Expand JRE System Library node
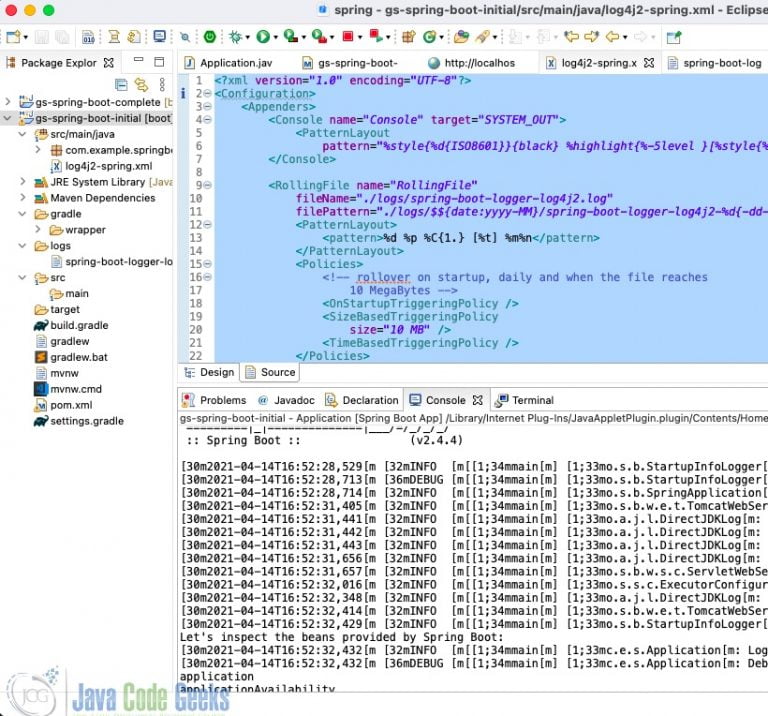Screen dimensions: 768x716 click(23, 182)
